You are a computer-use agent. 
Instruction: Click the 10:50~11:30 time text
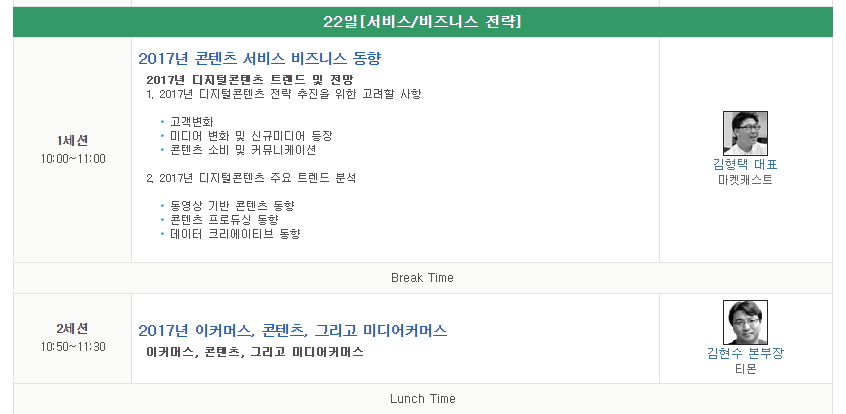coord(73,347)
